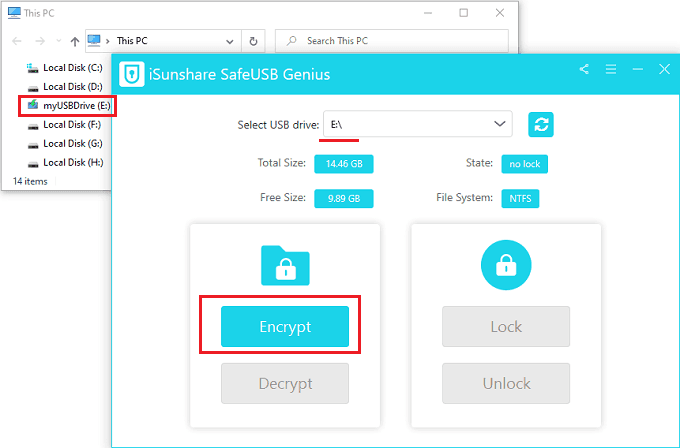Refresh the This PC window
Image resolution: width=680 pixels, height=448 pixels.
click(253, 41)
